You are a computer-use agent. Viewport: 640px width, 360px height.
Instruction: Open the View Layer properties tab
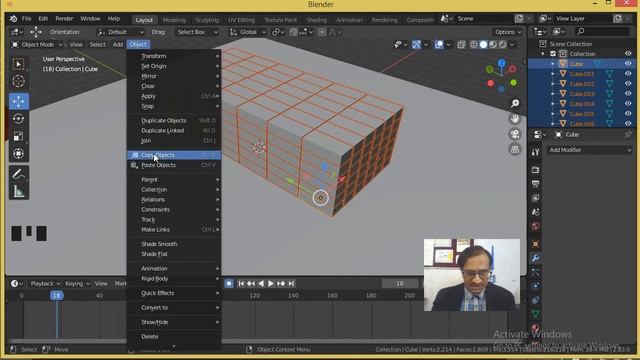tap(536, 198)
